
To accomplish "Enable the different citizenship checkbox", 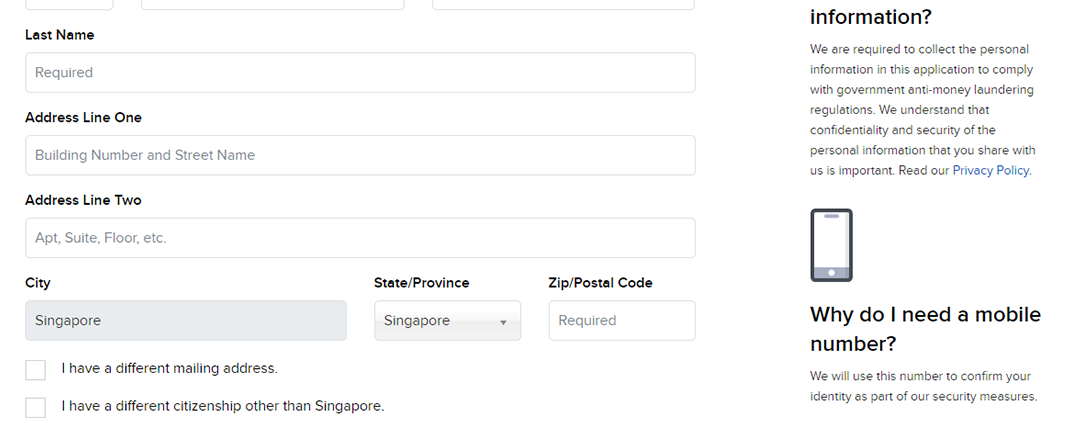I will point(36,407).
